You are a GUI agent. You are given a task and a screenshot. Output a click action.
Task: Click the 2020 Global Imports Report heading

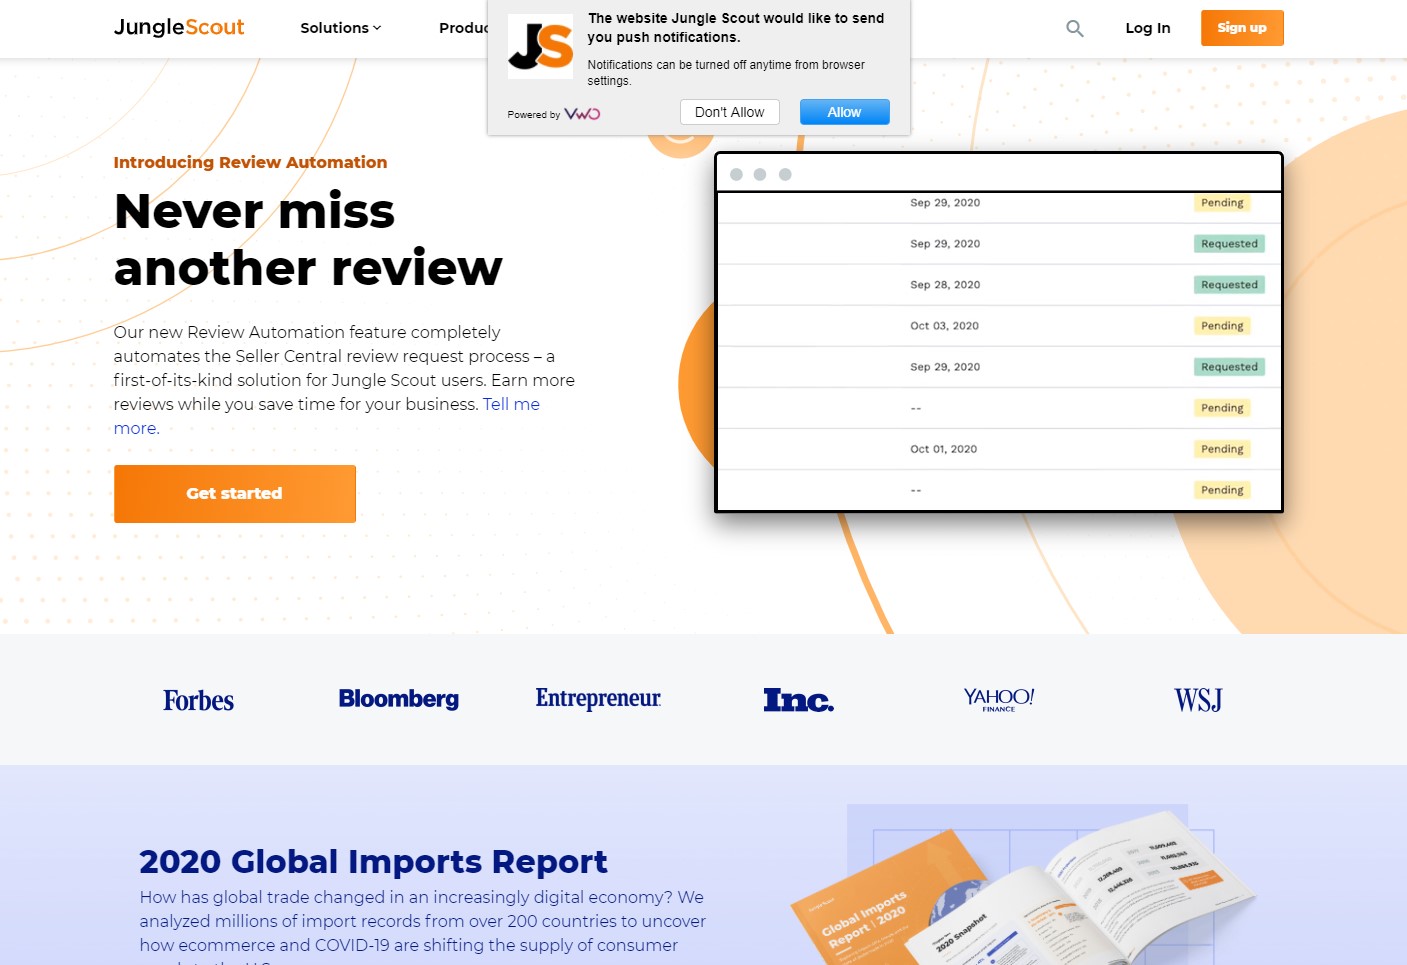pyautogui.click(x=373, y=861)
